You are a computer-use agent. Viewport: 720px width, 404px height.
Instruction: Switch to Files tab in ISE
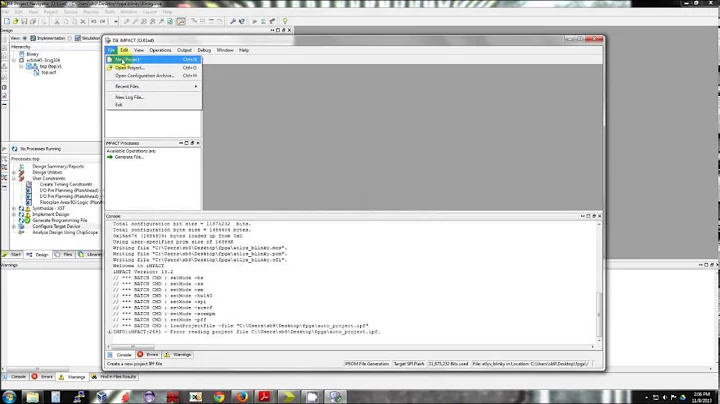pyautogui.click(x=64, y=254)
